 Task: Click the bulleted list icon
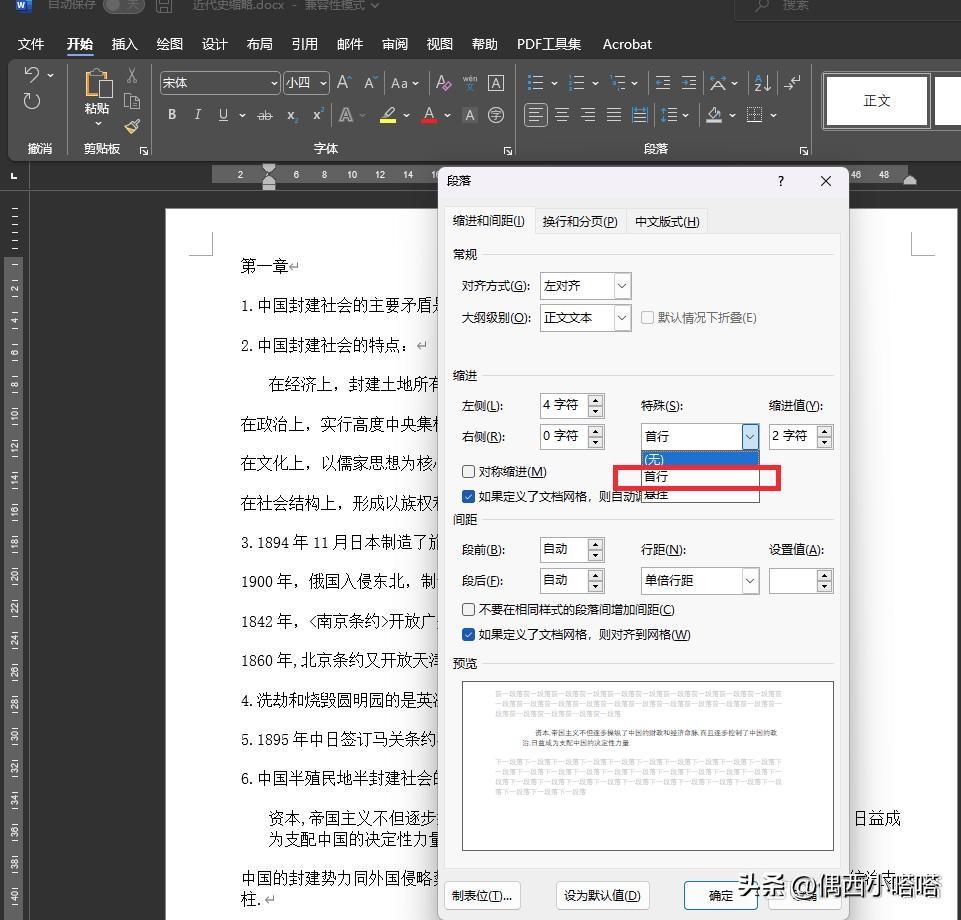[x=535, y=84]
